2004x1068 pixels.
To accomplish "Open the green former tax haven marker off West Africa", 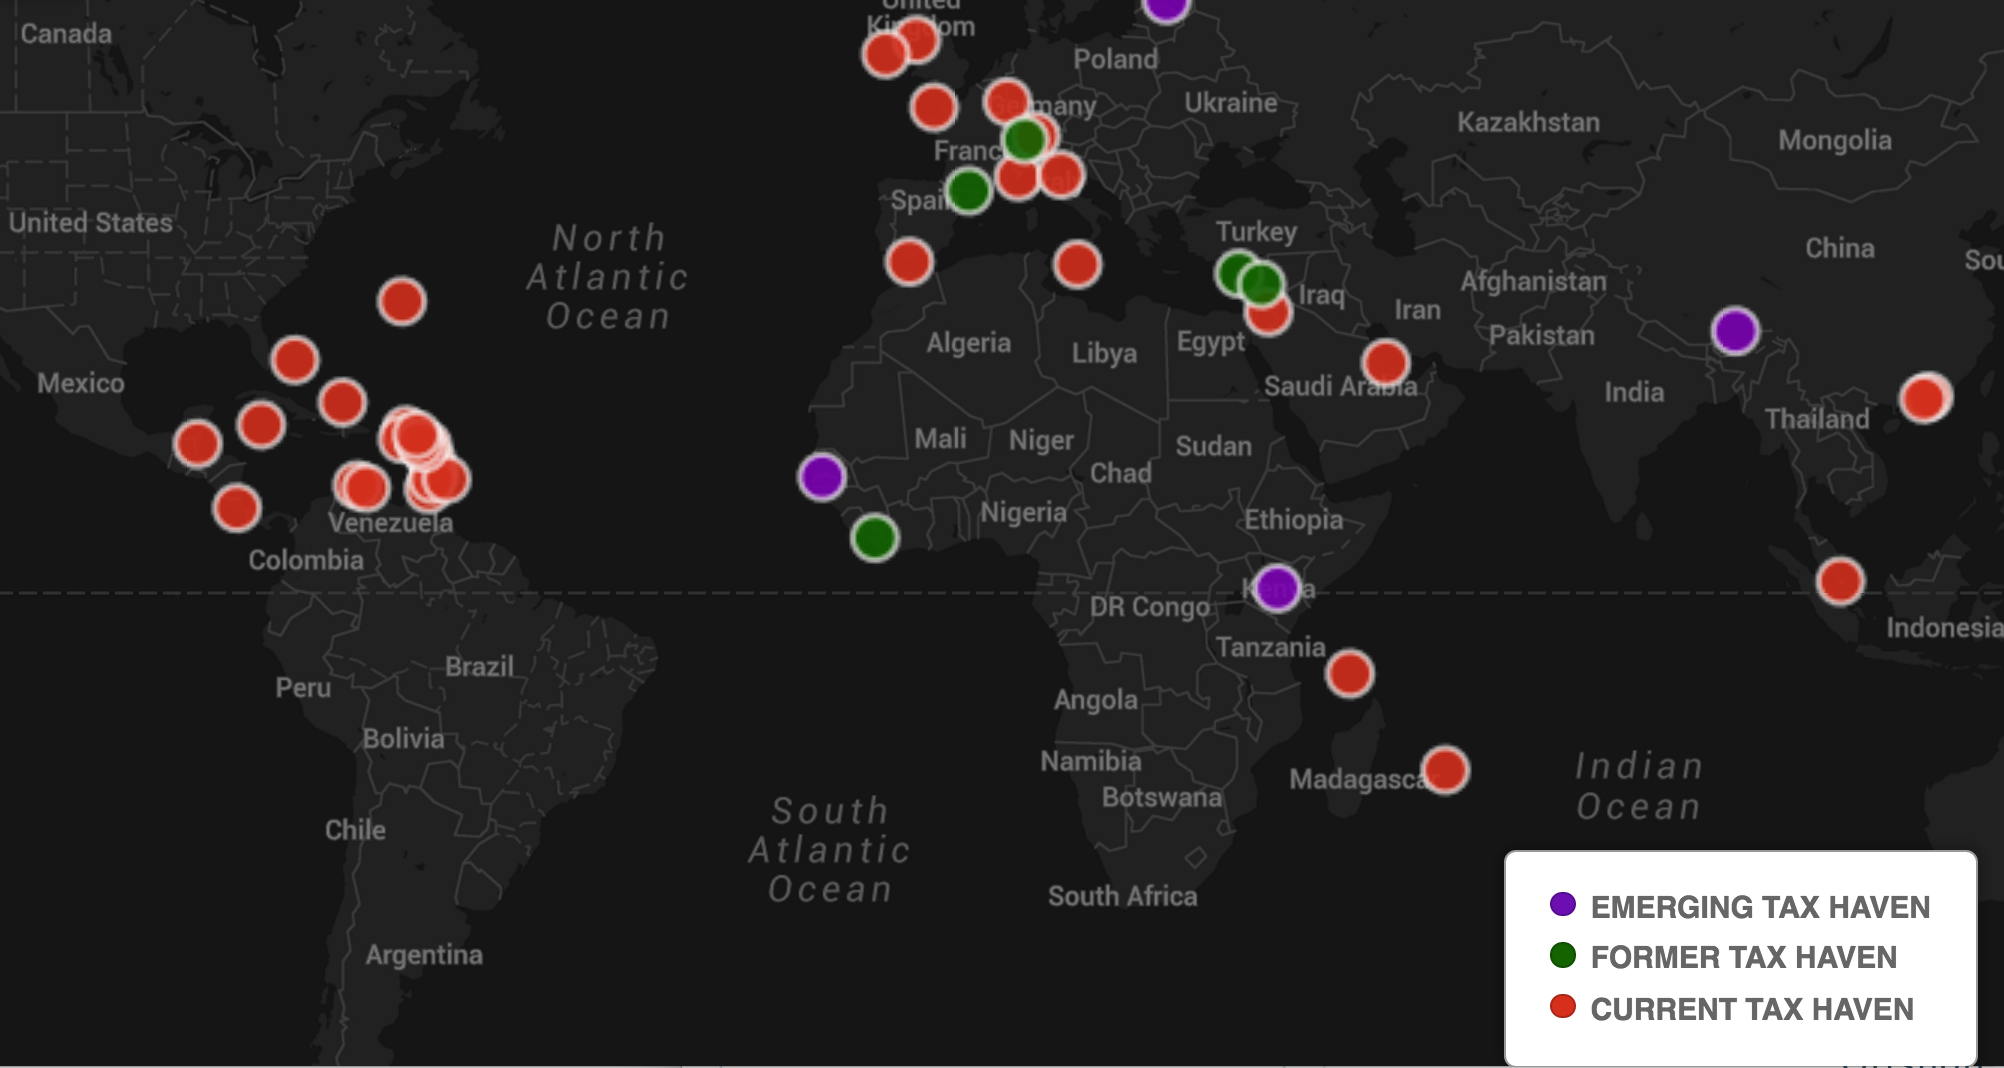I will coord(876,539).
